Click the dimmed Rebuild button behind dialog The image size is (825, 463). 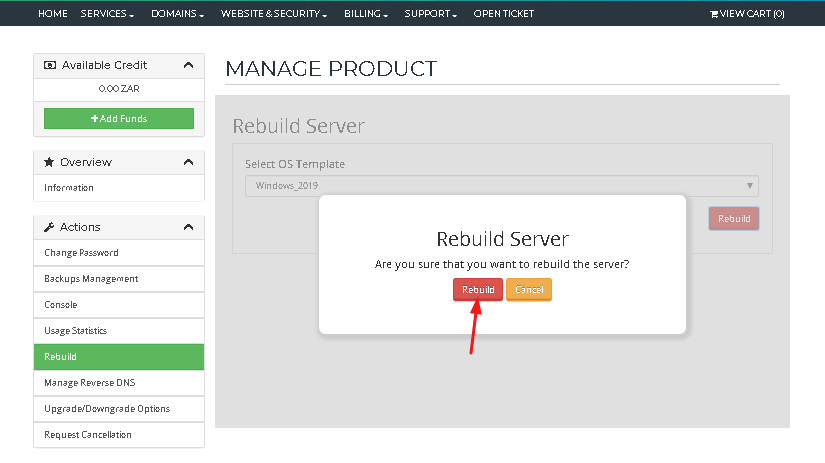click(734, 218)
